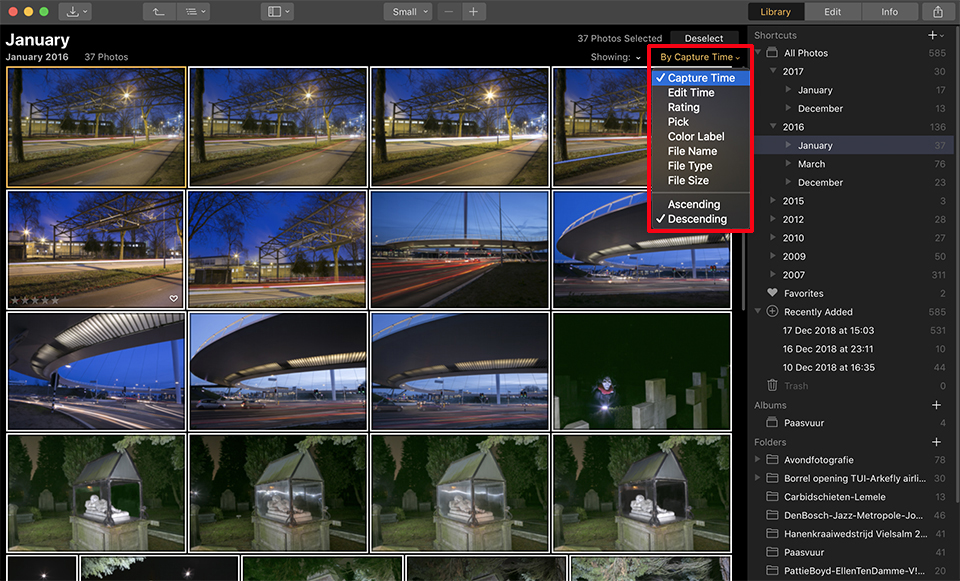
Task: Click the All Photos stack icon
Action: click(772, 53)
